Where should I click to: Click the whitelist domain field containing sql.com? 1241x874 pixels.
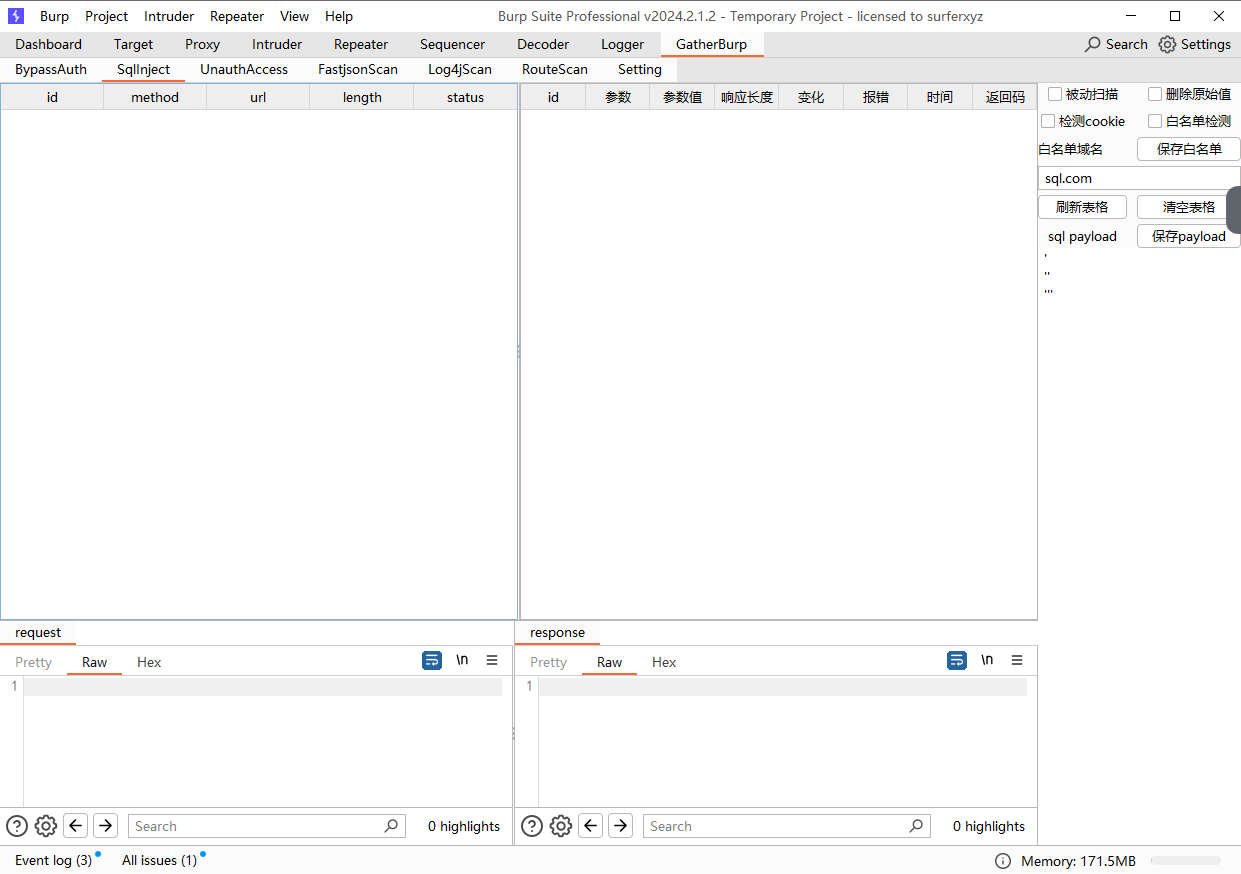pyautogui.click(x=1139, y=178)
